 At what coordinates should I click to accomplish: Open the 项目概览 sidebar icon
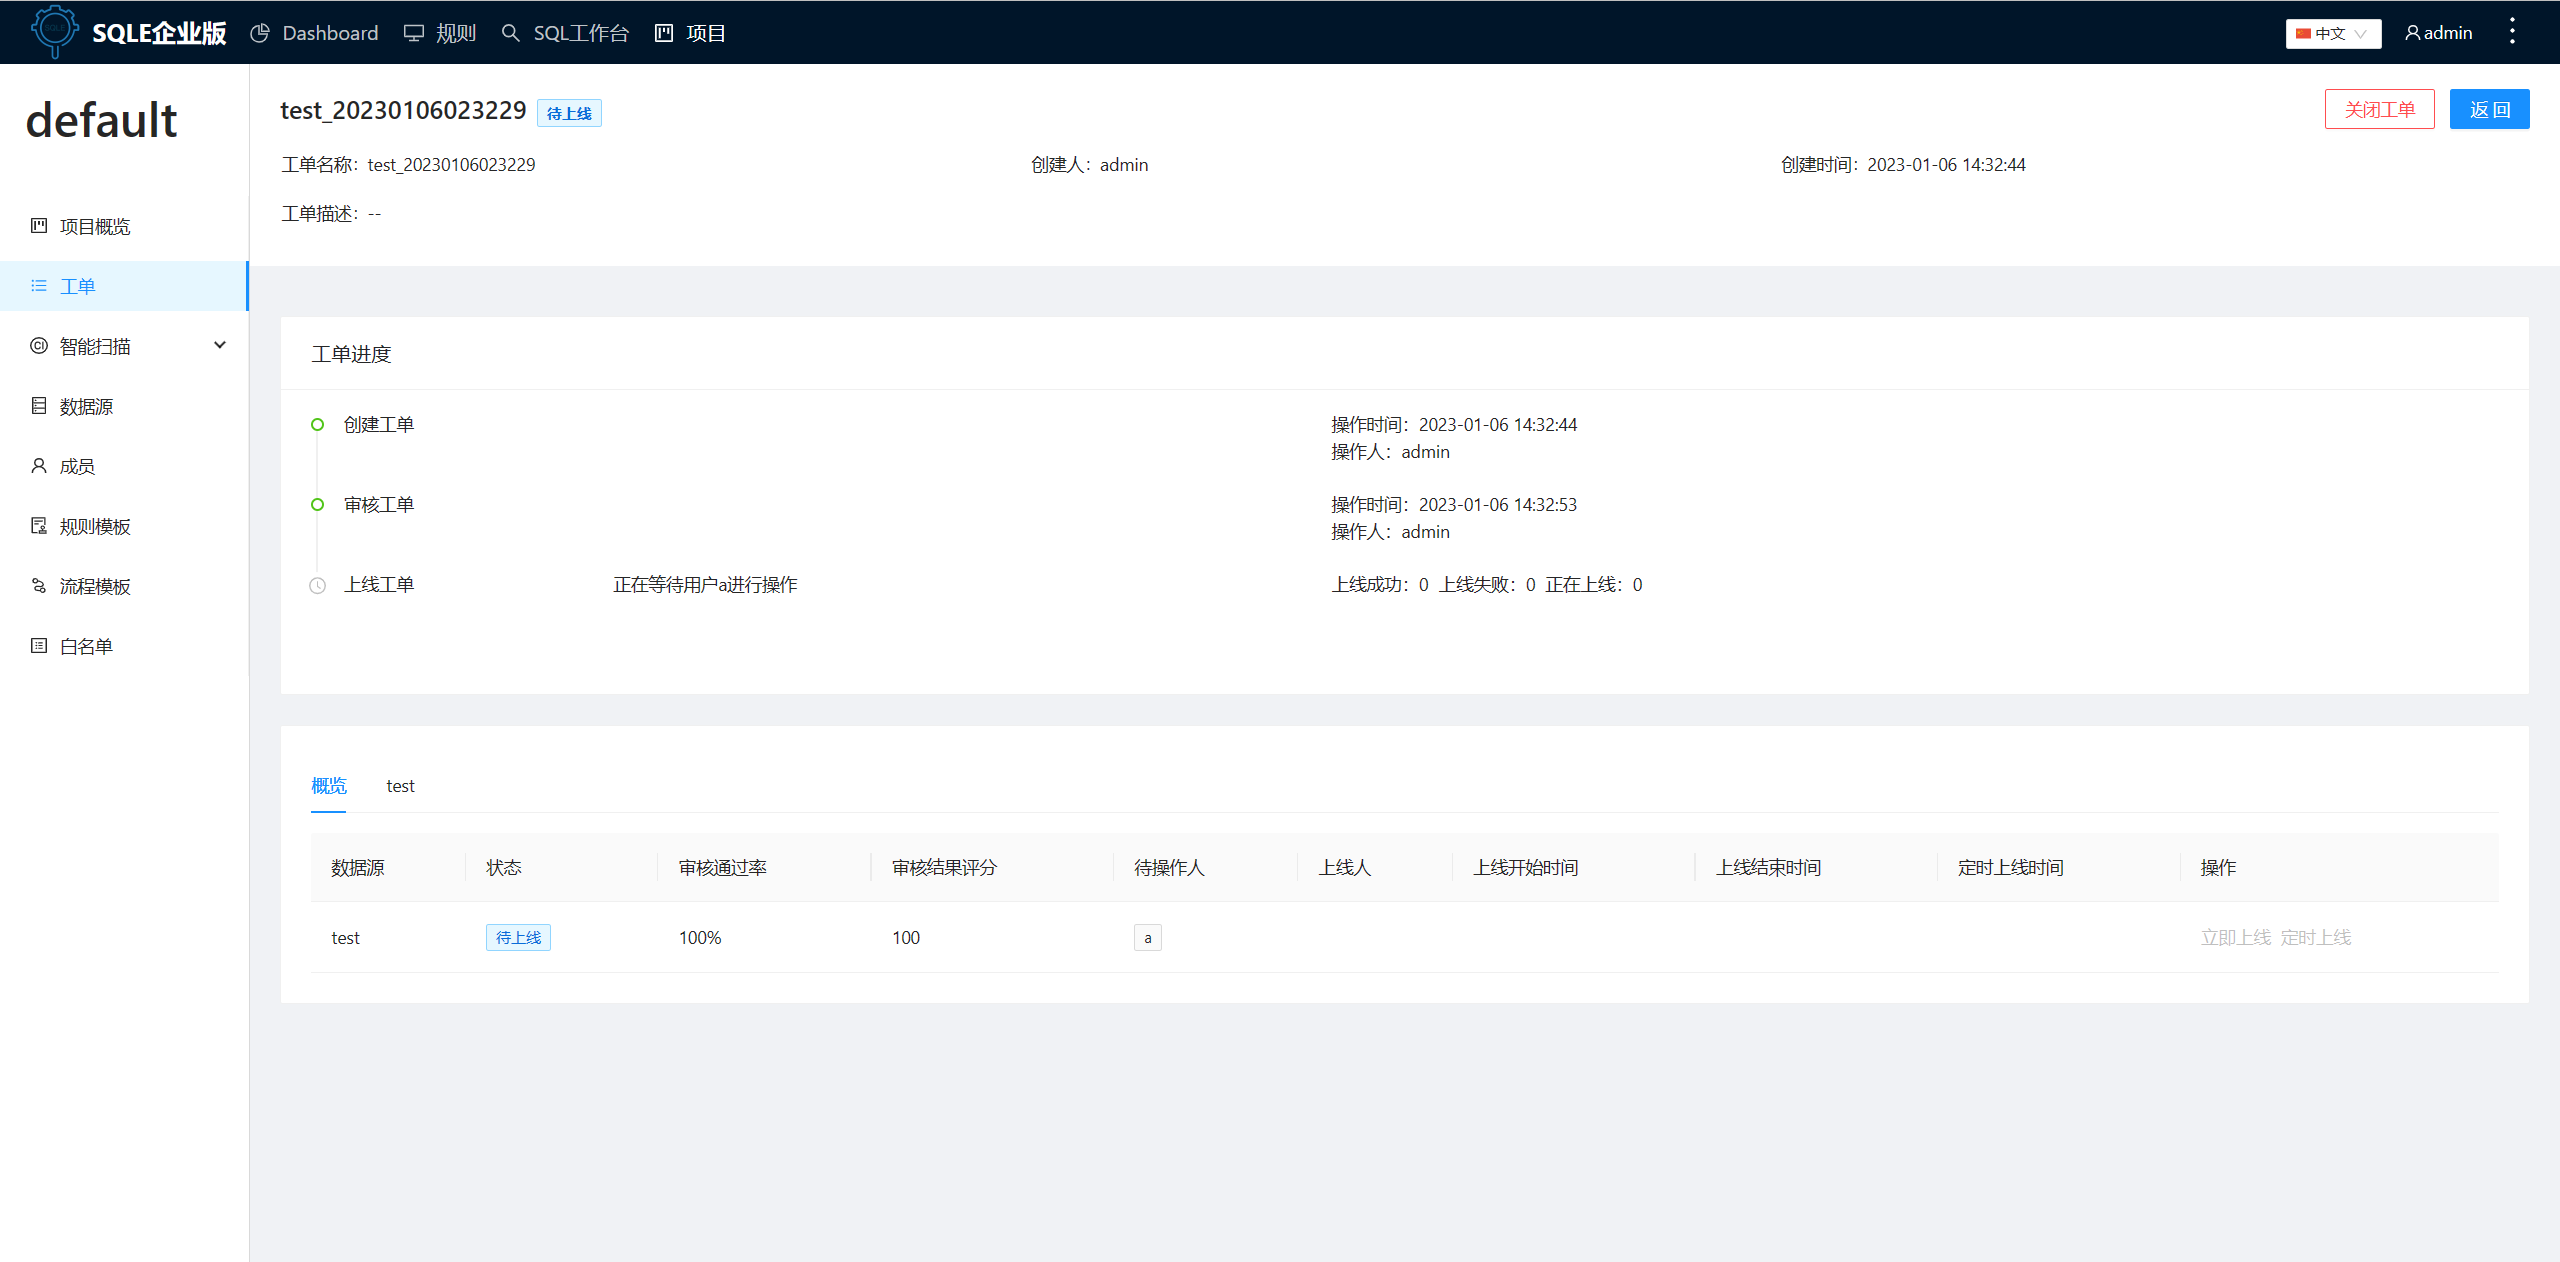tap(38, 226)
